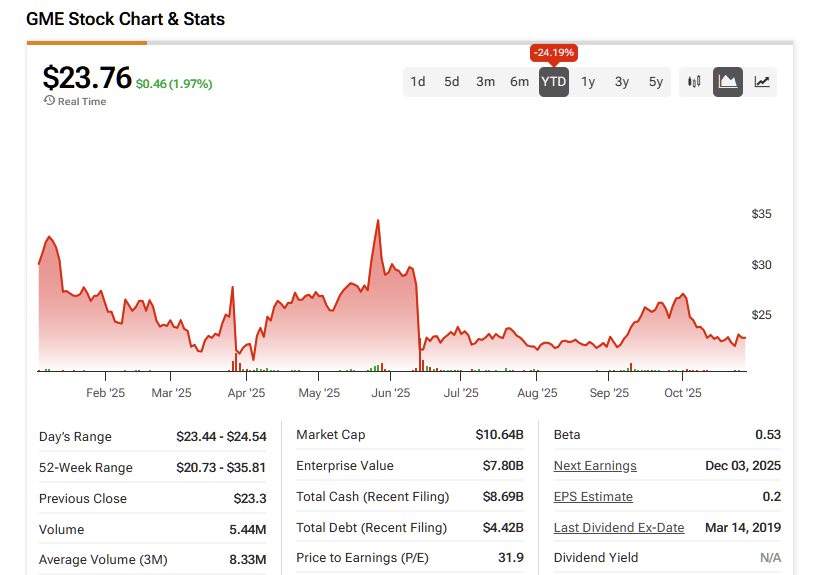Screen dimensions: 817x575
Task: Click the Real Time clock icon
Action: 49,101
